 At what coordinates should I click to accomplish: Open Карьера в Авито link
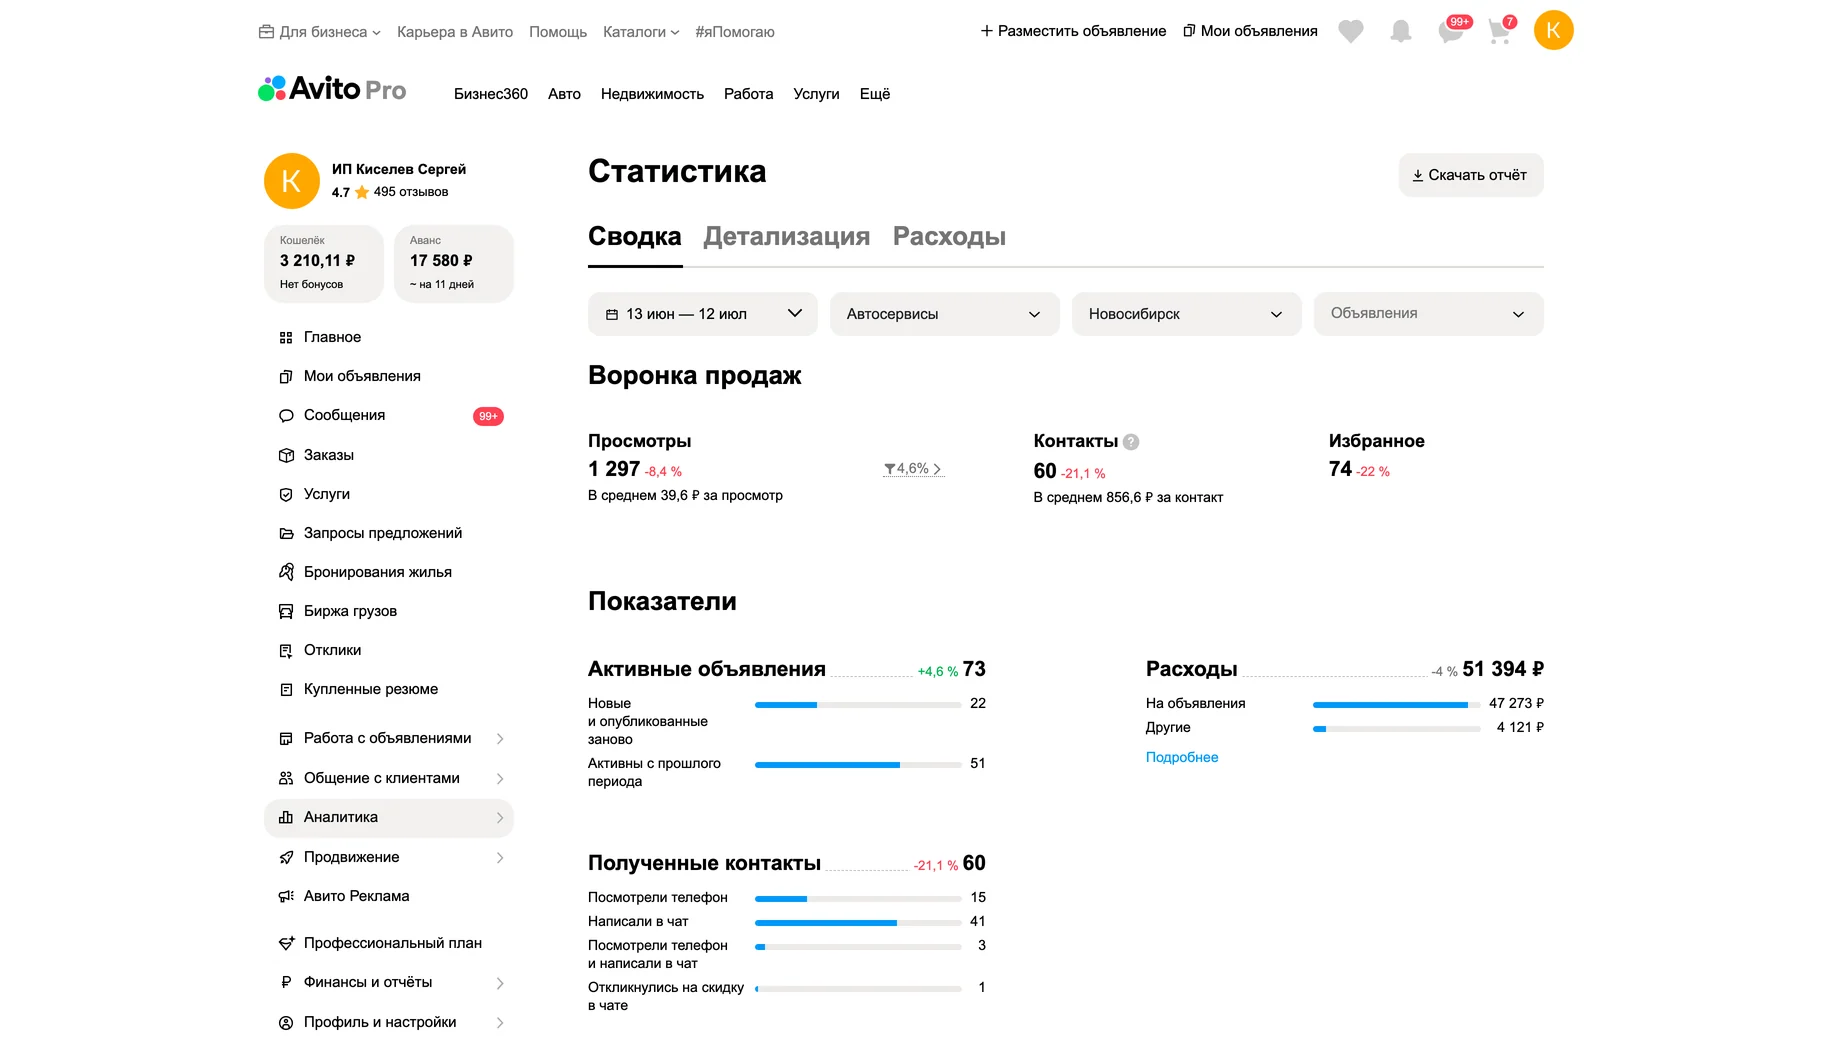point(455,32)
